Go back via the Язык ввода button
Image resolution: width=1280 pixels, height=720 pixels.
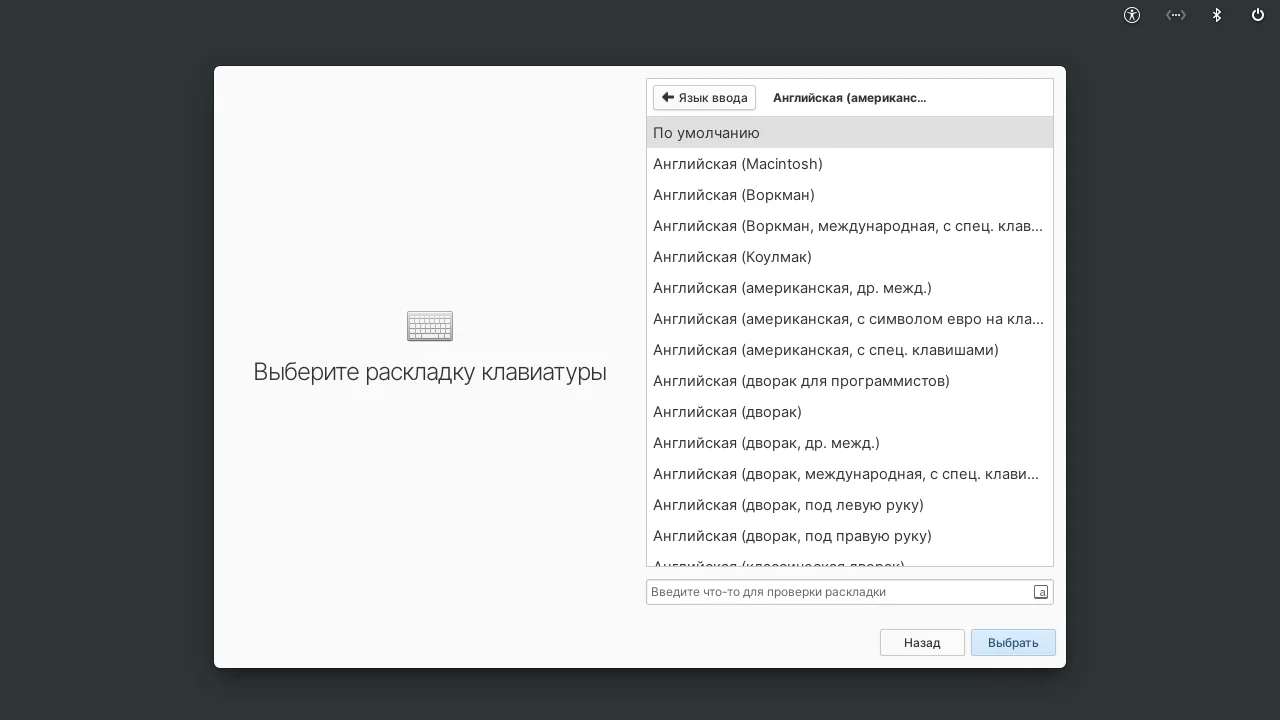point(704,97)
